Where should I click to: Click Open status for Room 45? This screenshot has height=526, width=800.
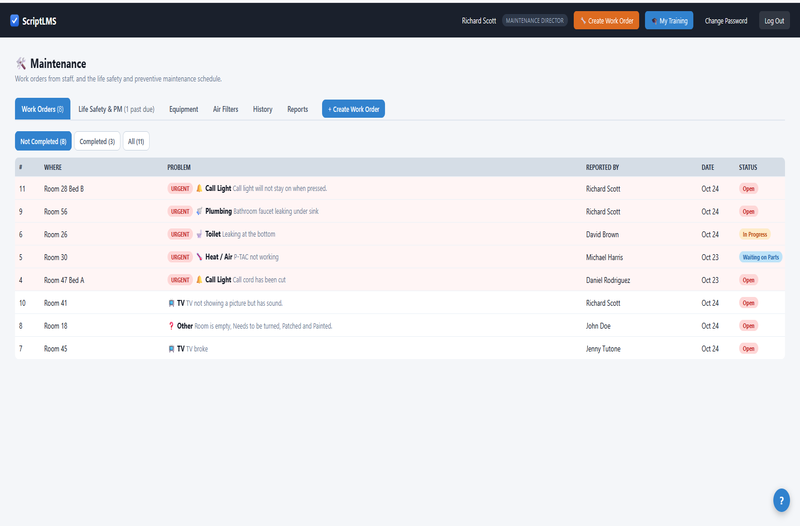tap(748, 348)
